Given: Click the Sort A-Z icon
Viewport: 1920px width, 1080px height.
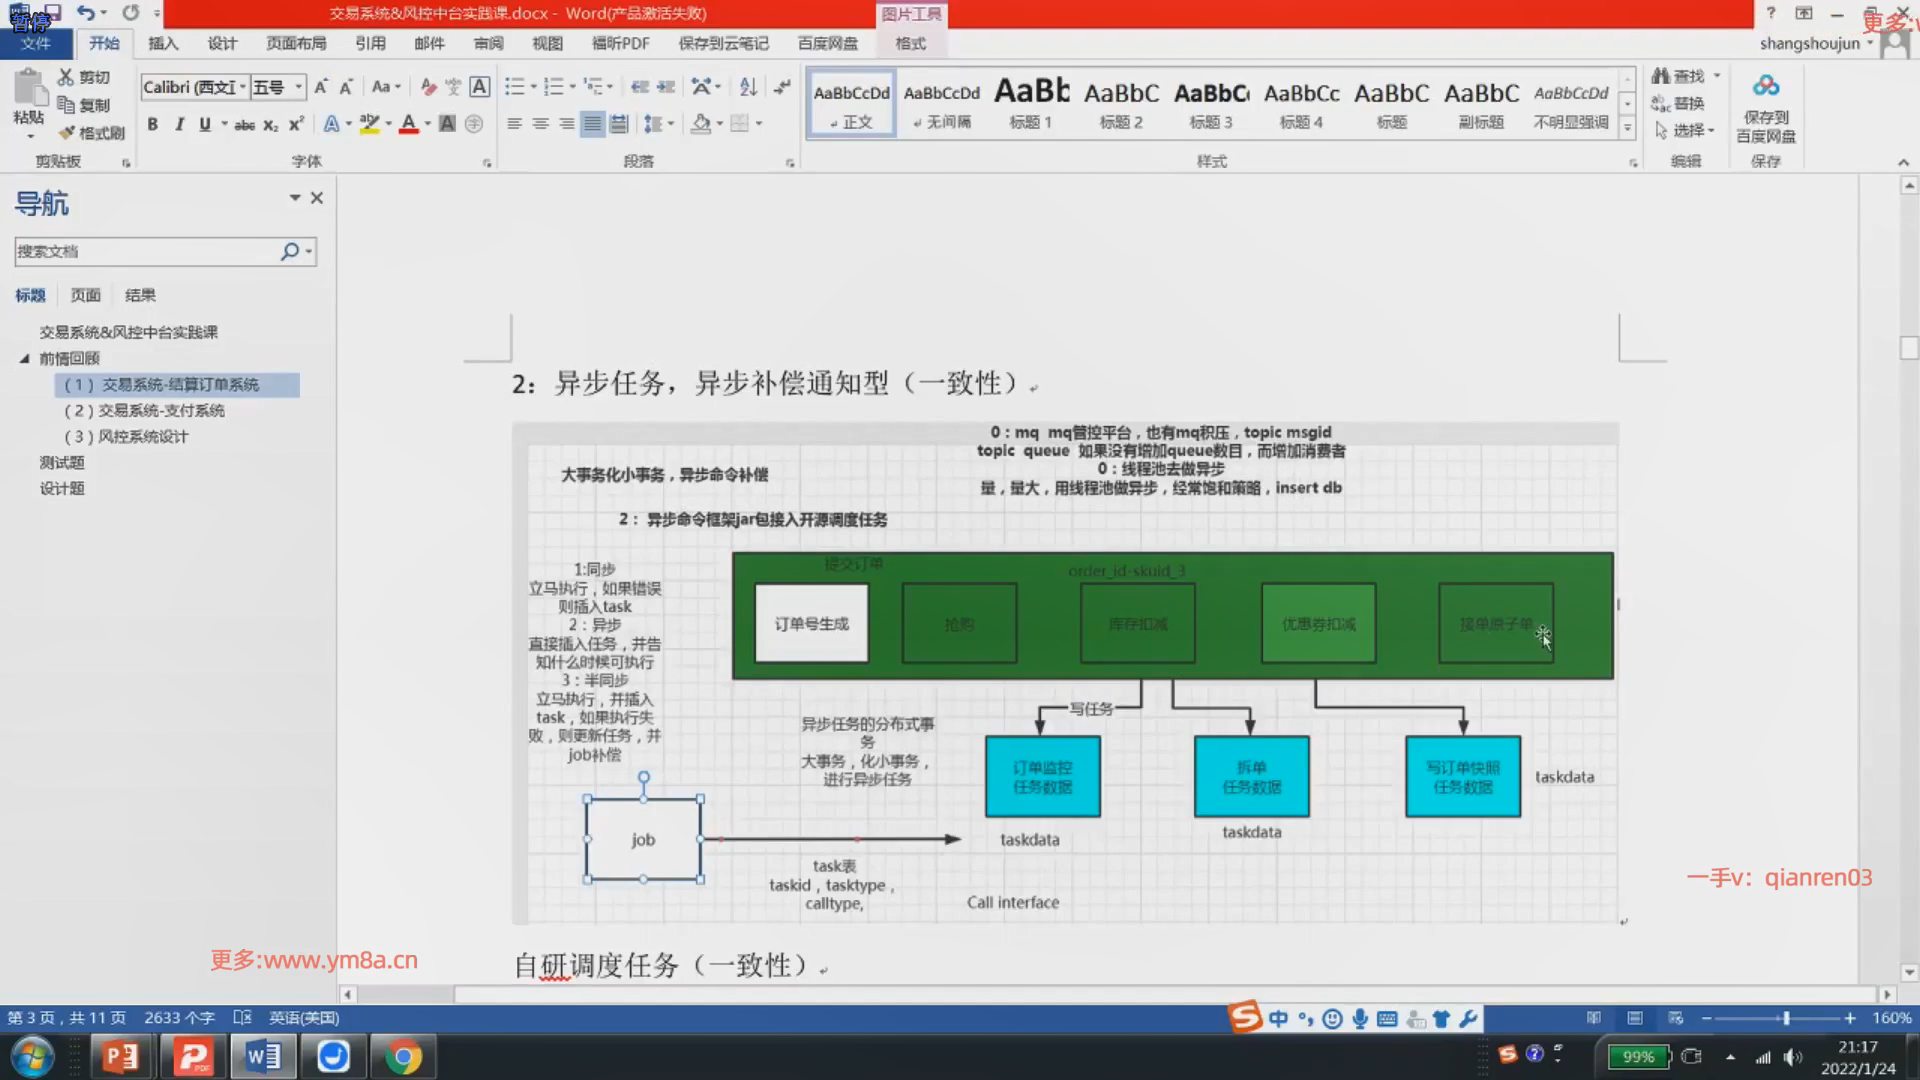Looking at the screenshot, I should (748, 87).
